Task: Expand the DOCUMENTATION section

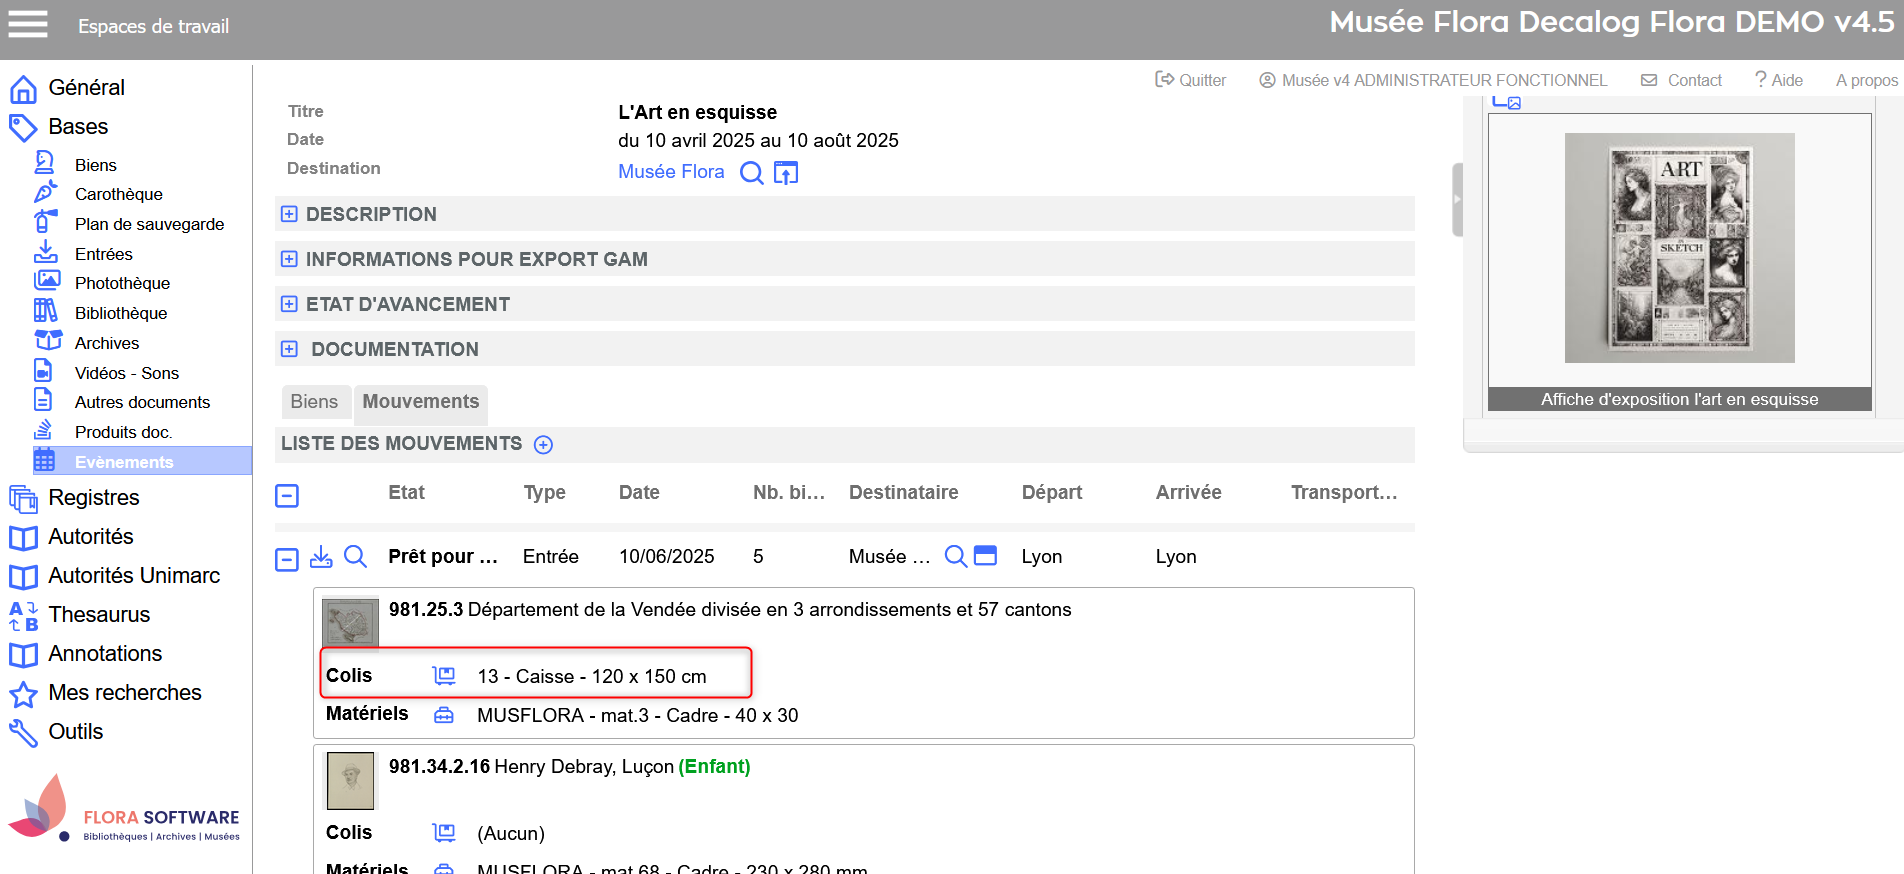Action: pos(289,349)
